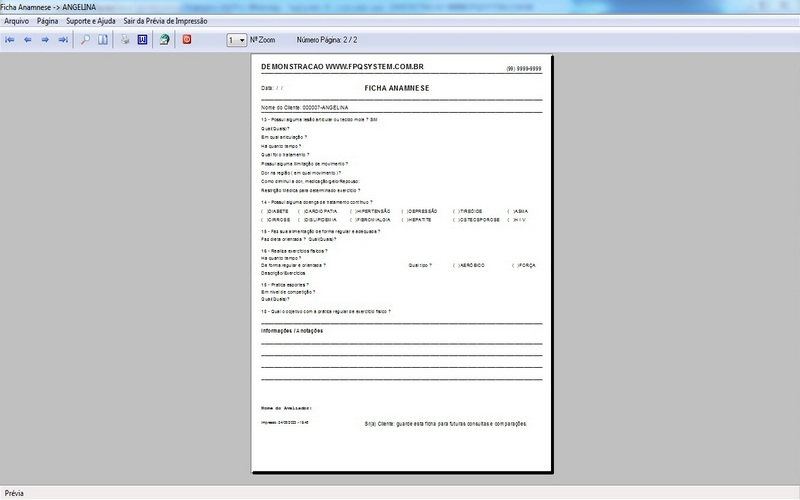This screenshot has width=800, height=500.
Task: Click the 'Informações / Anotações' heading
Action: click(x=292, y=331)
